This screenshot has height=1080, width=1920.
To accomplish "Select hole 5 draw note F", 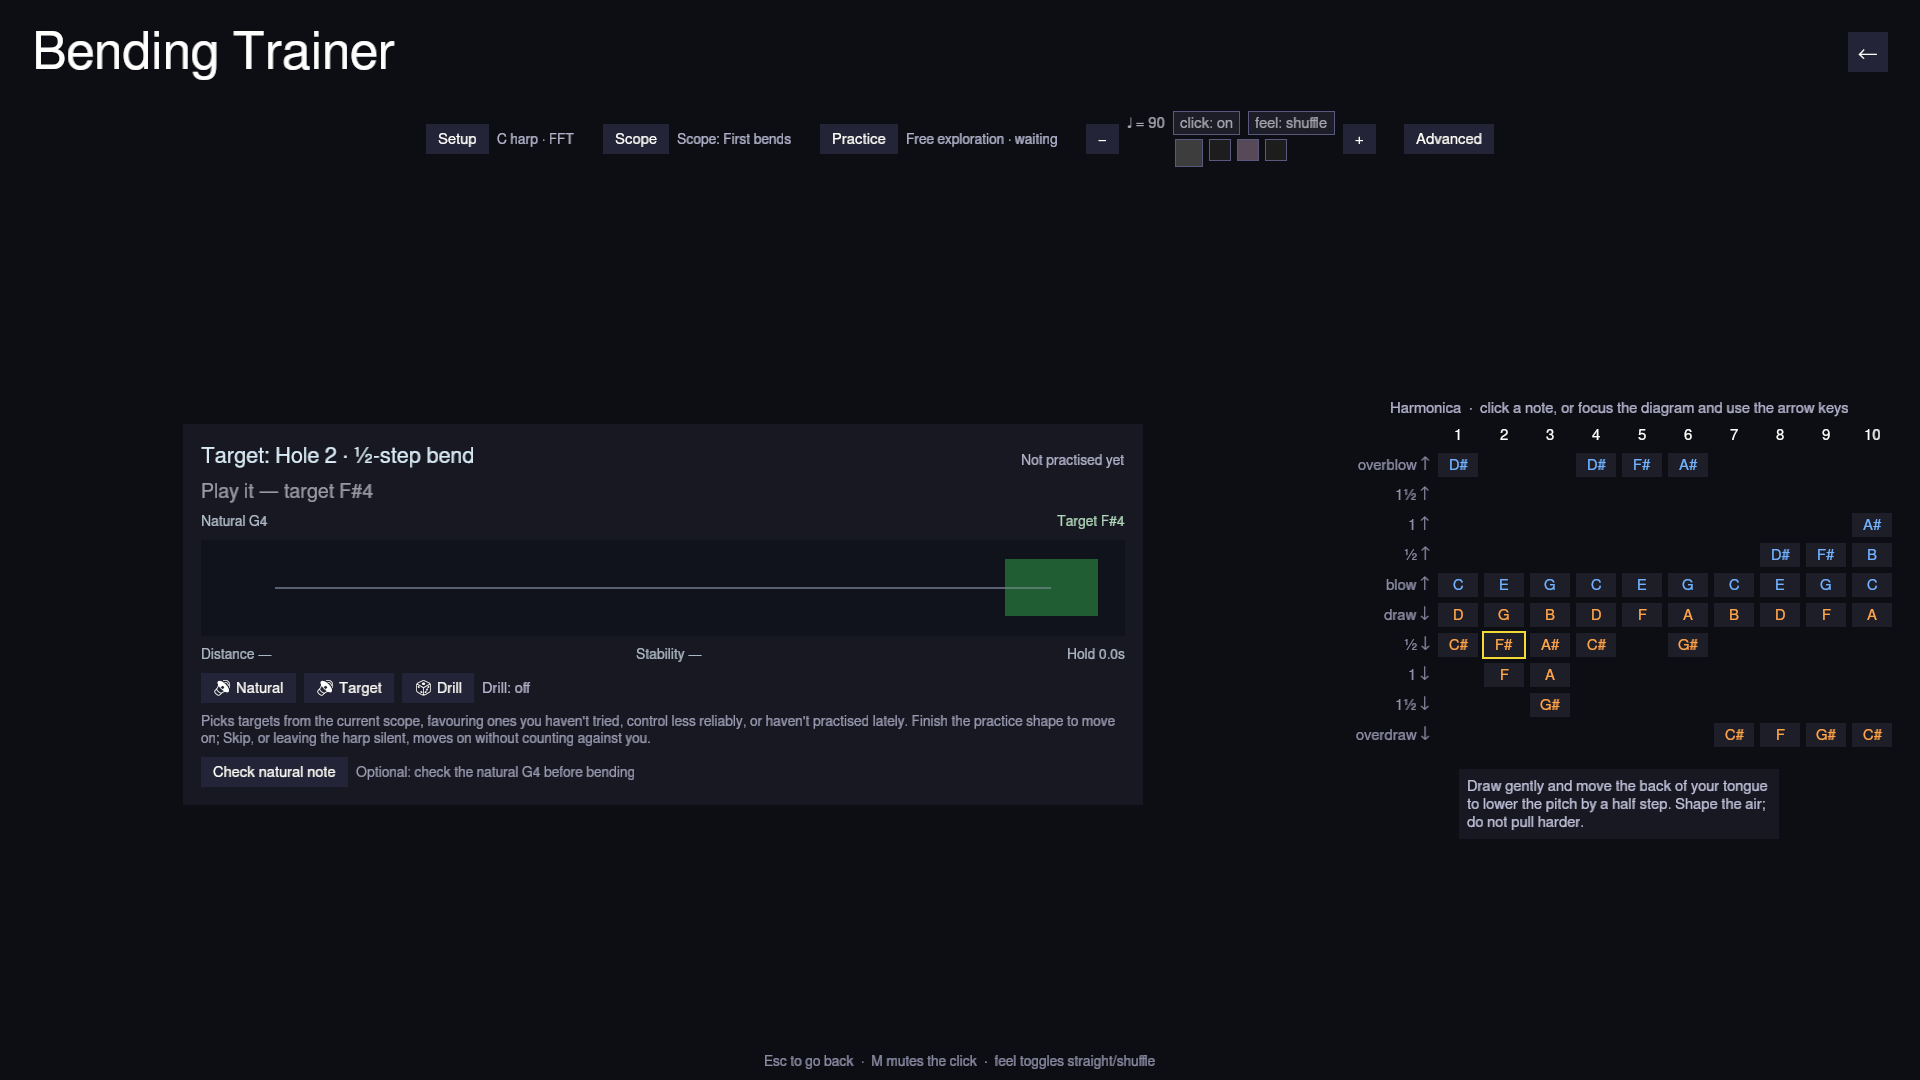I will [1642, 615].
